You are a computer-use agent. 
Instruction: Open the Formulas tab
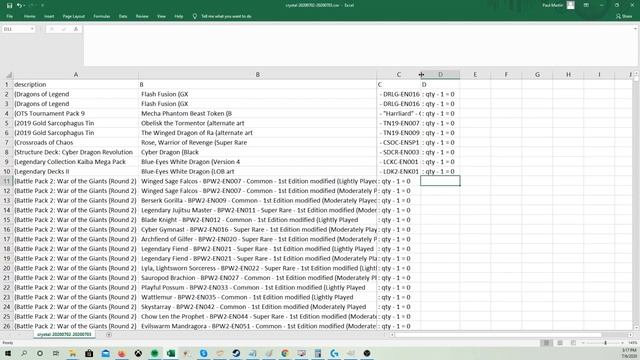[x=102, y=16]
